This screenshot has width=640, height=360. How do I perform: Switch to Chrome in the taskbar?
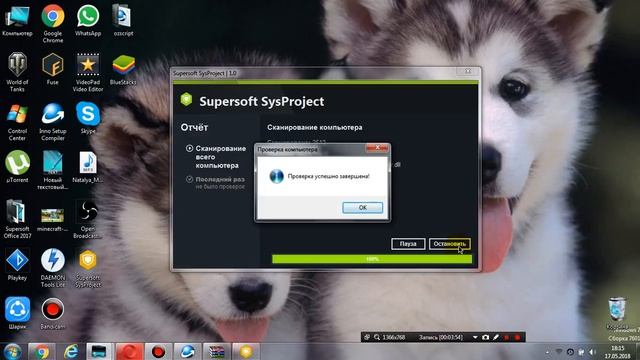(41, 351)
